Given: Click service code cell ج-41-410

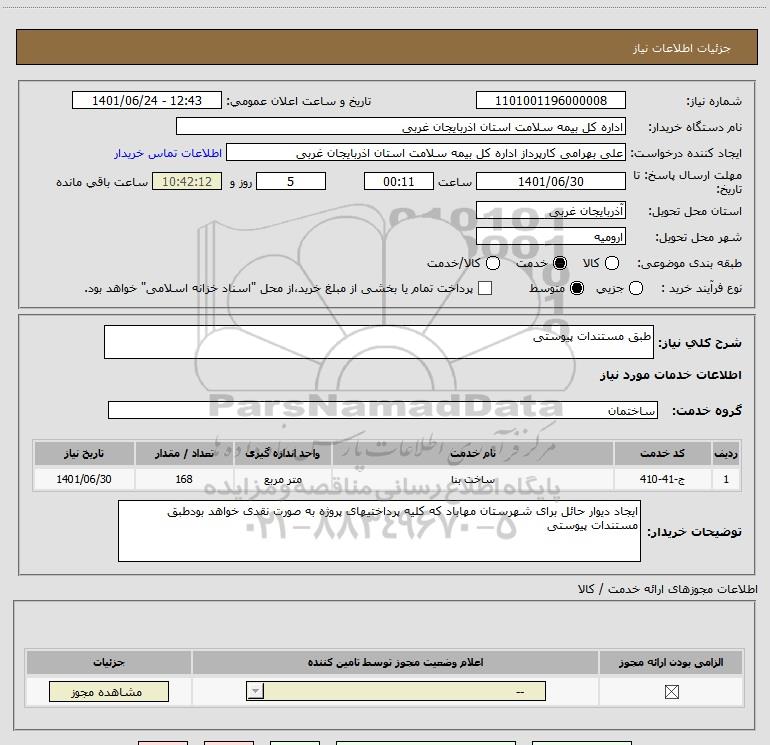Looking at the screenshot, I should (x=662, y=479).
